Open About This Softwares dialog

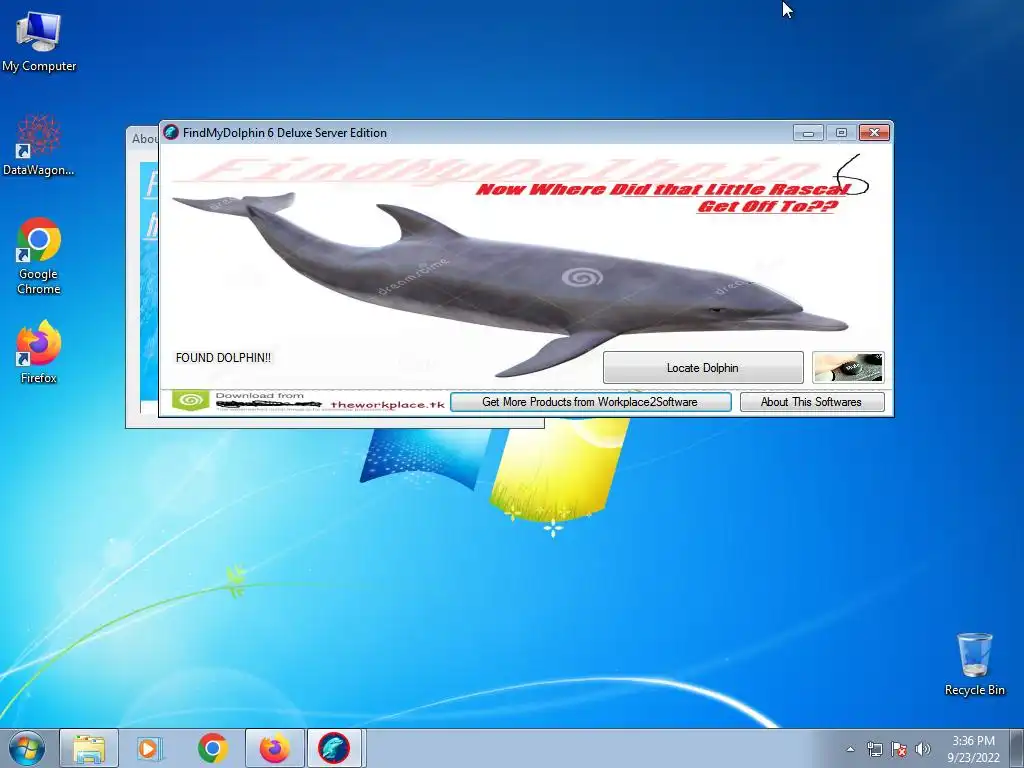pos(812,402)
